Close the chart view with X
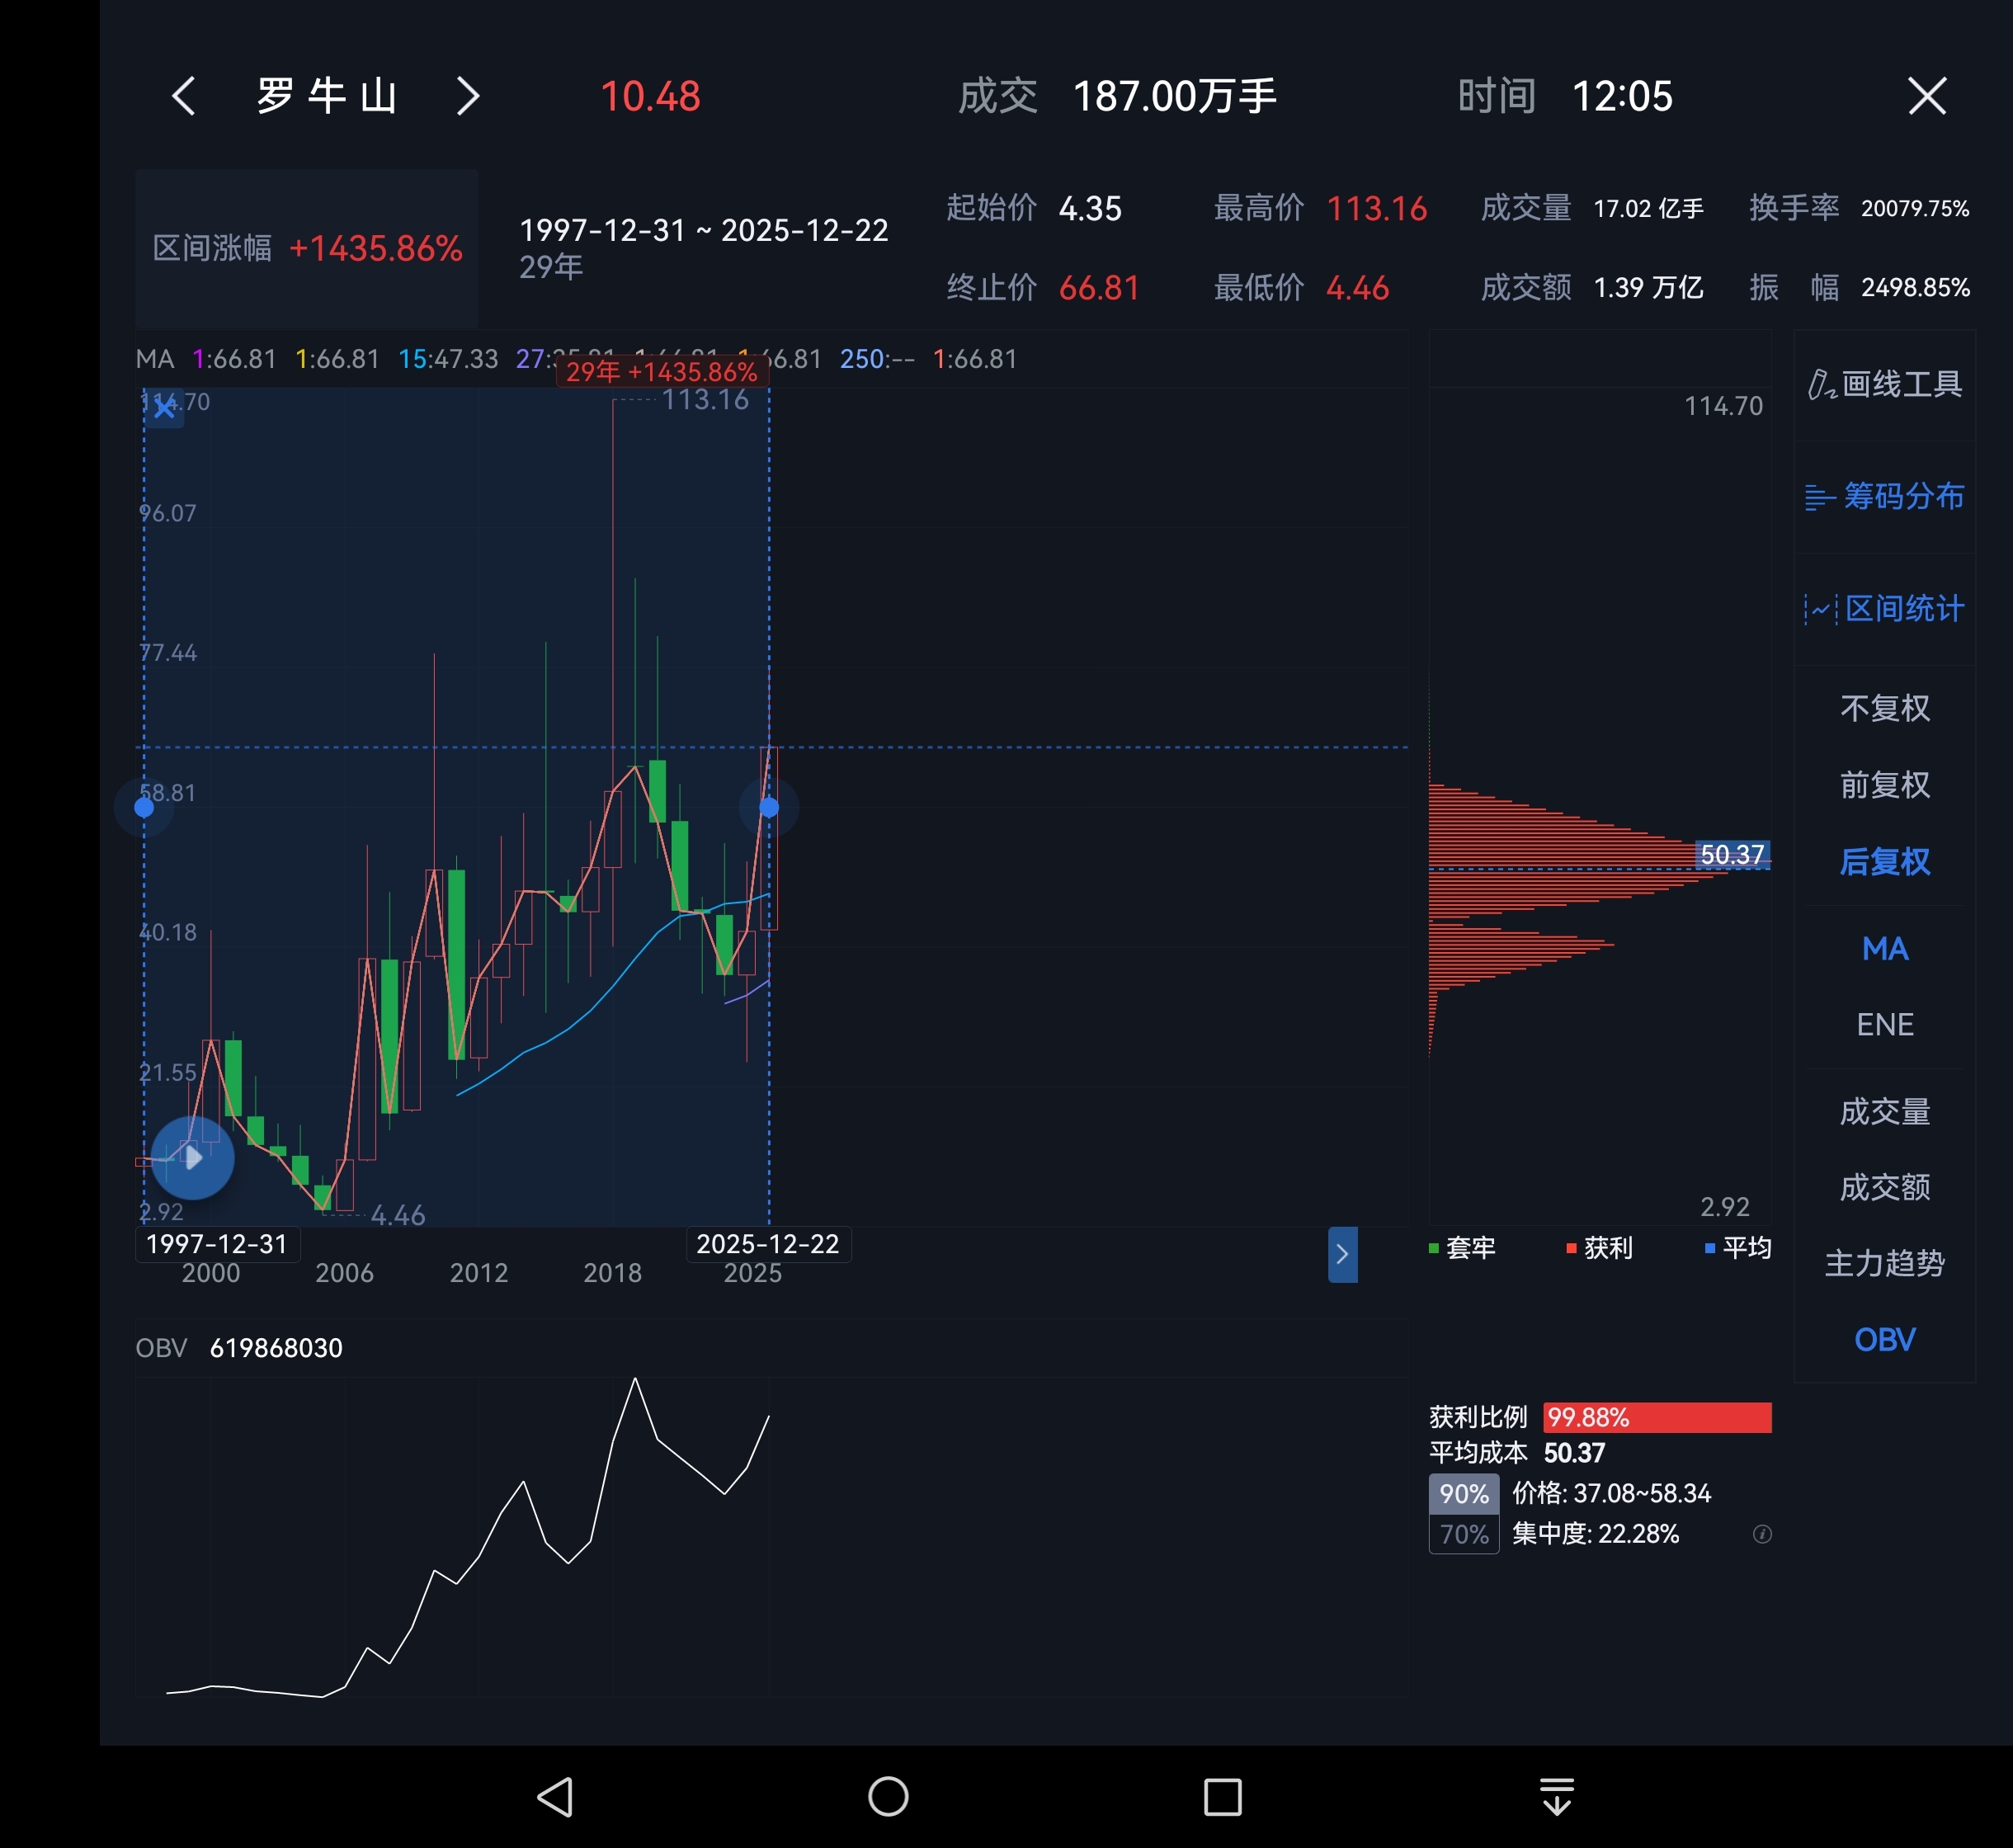Viewport: 2013px width, 1848px height. click(x=1926, y=97)
